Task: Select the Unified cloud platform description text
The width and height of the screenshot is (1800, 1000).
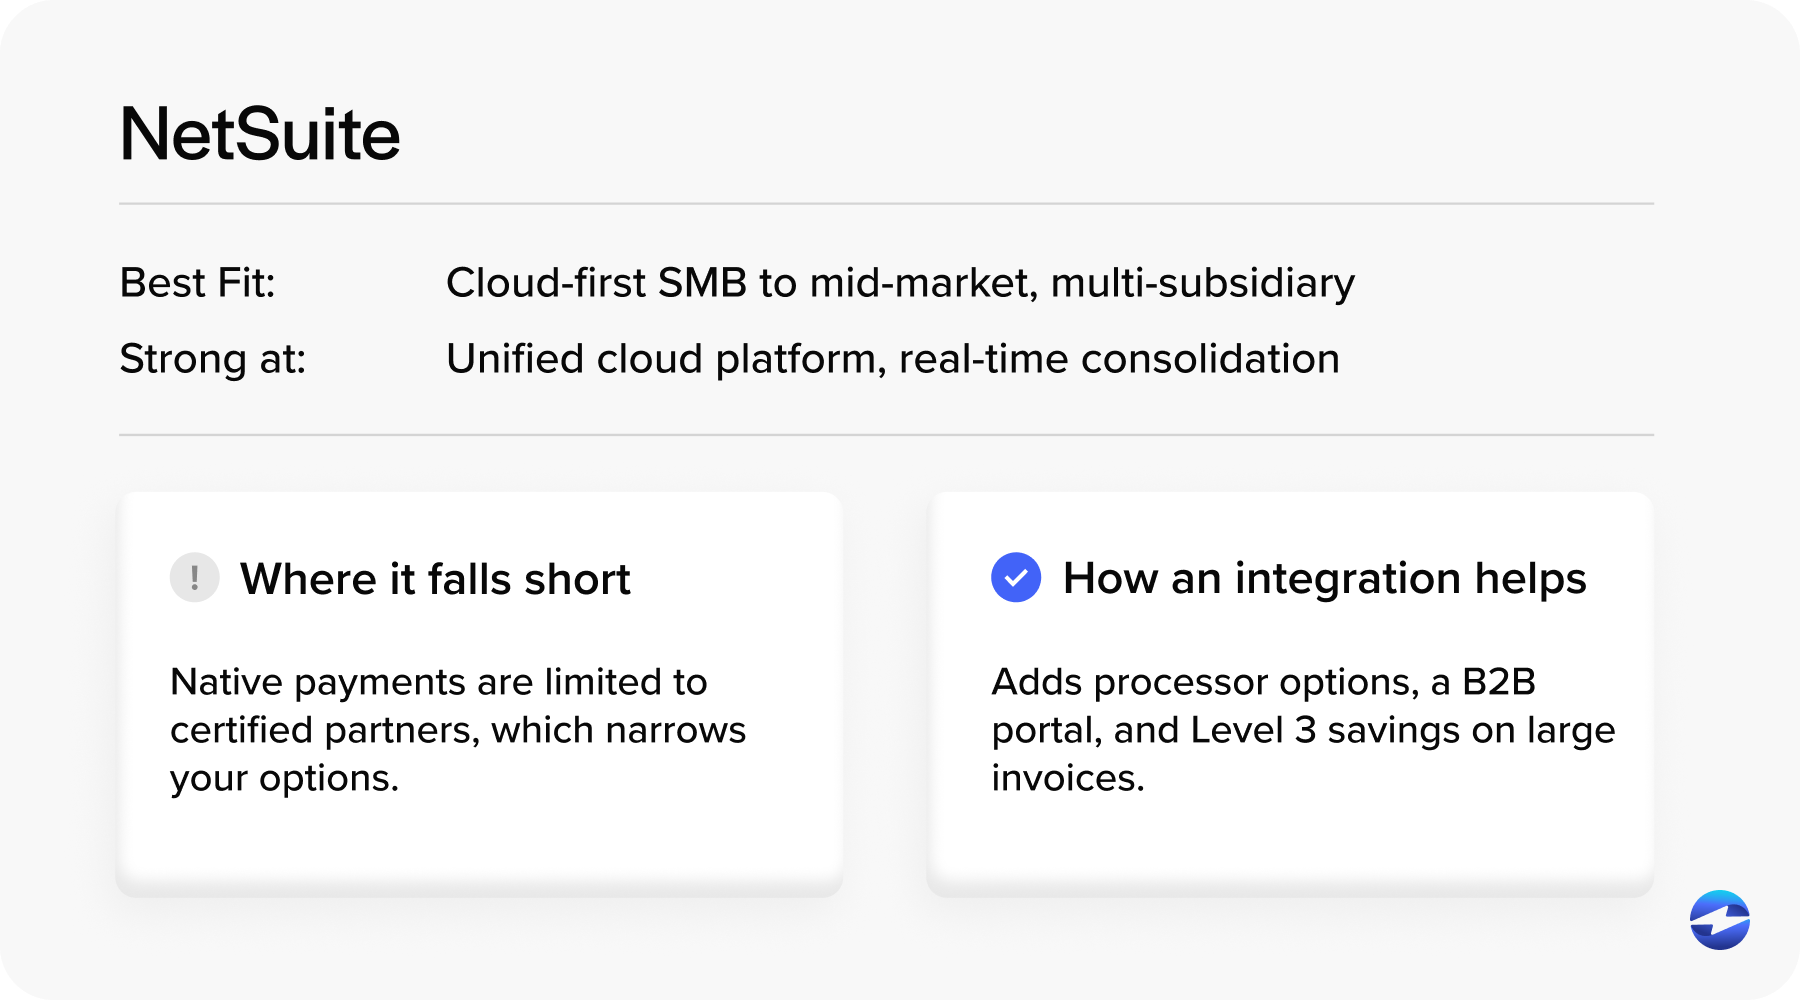Action: coord(893,359)
